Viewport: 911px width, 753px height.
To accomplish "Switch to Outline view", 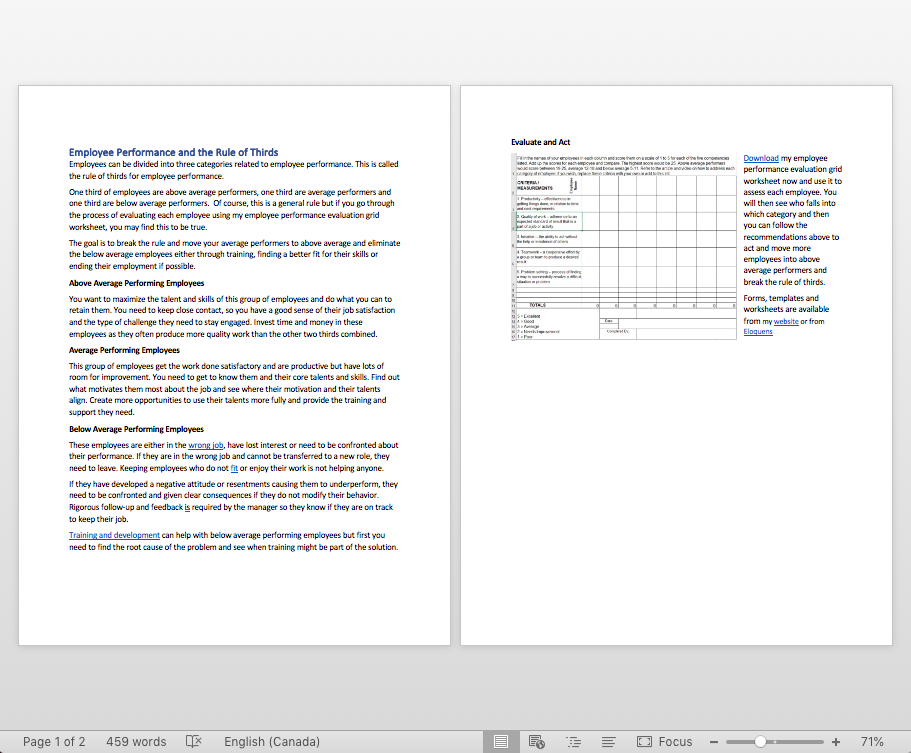I will click(573, 741).
